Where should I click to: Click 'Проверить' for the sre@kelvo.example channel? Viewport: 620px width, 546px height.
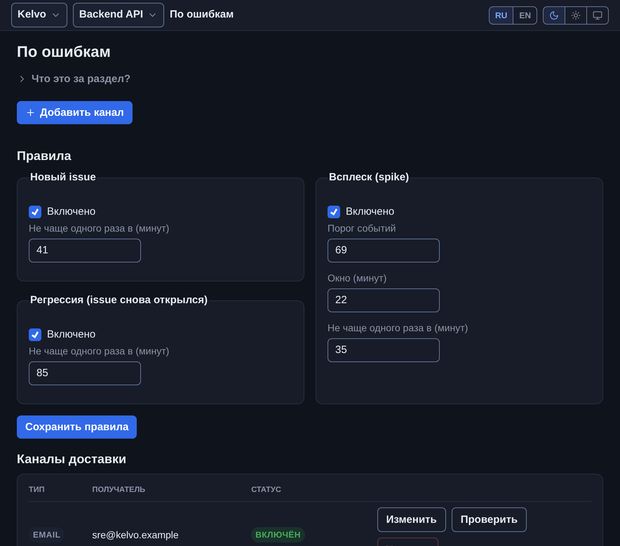[489, 520]
